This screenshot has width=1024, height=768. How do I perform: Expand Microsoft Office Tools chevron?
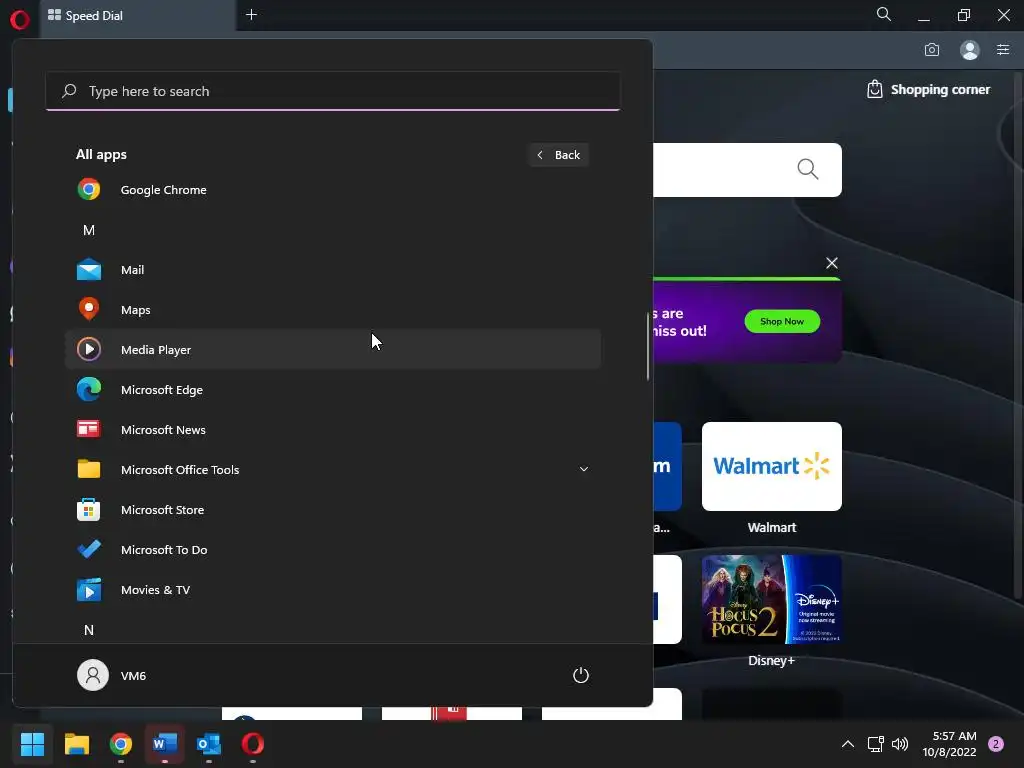pyautogui.click(x=584, y=469)
